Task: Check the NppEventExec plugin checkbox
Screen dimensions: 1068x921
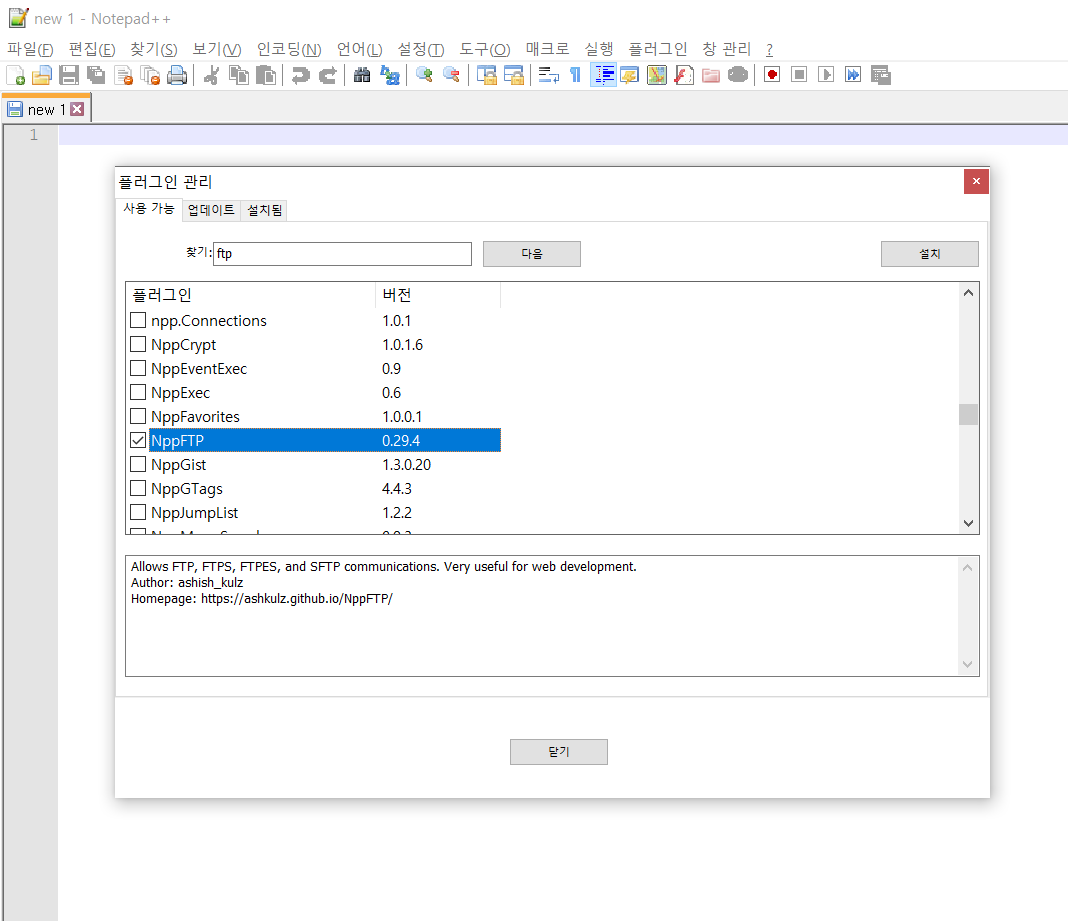Action: click(138, 368)
